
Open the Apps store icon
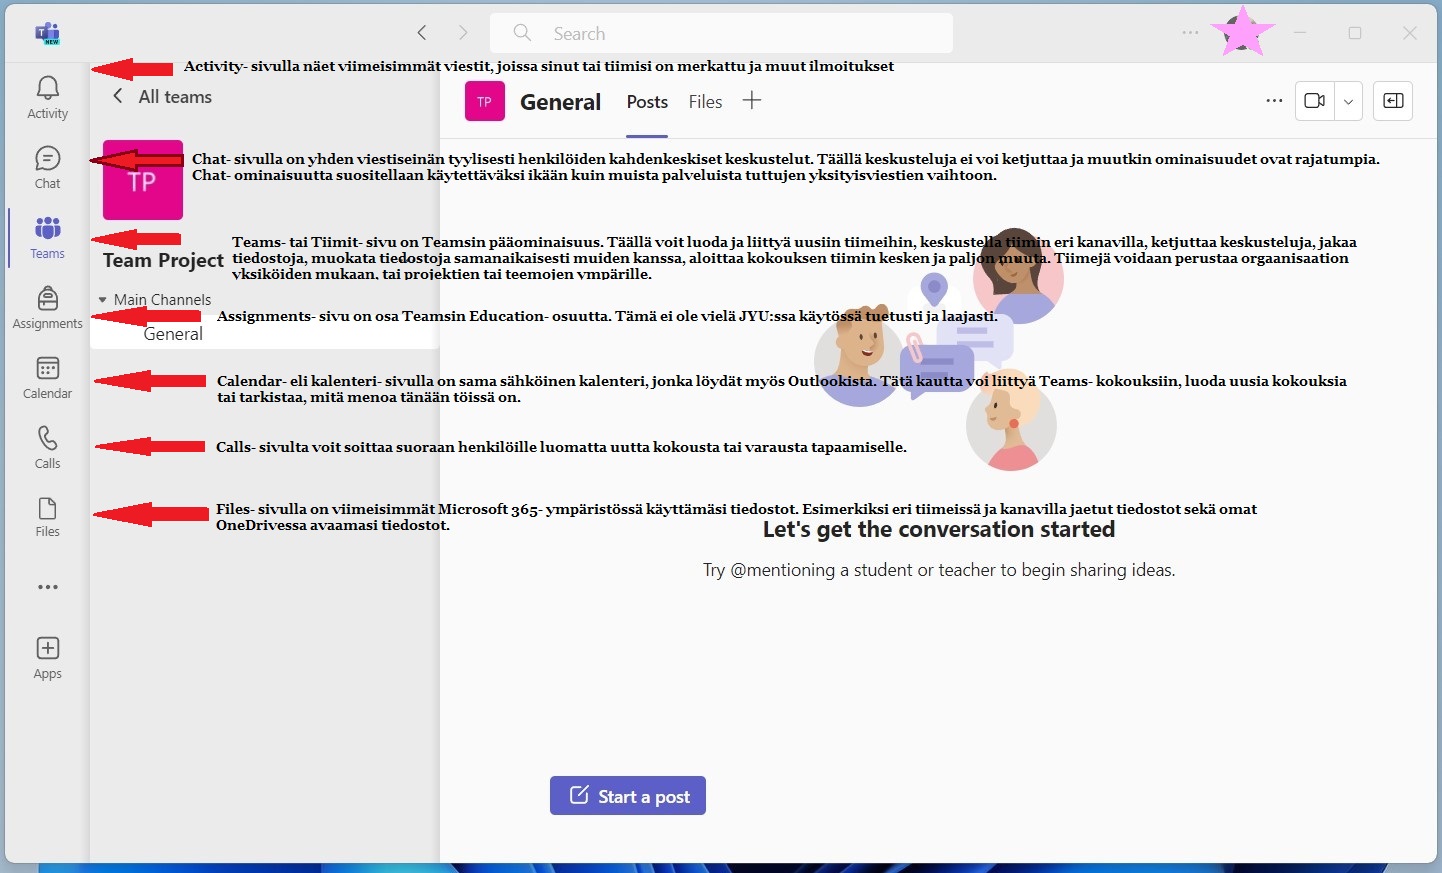tap(47, 657)
